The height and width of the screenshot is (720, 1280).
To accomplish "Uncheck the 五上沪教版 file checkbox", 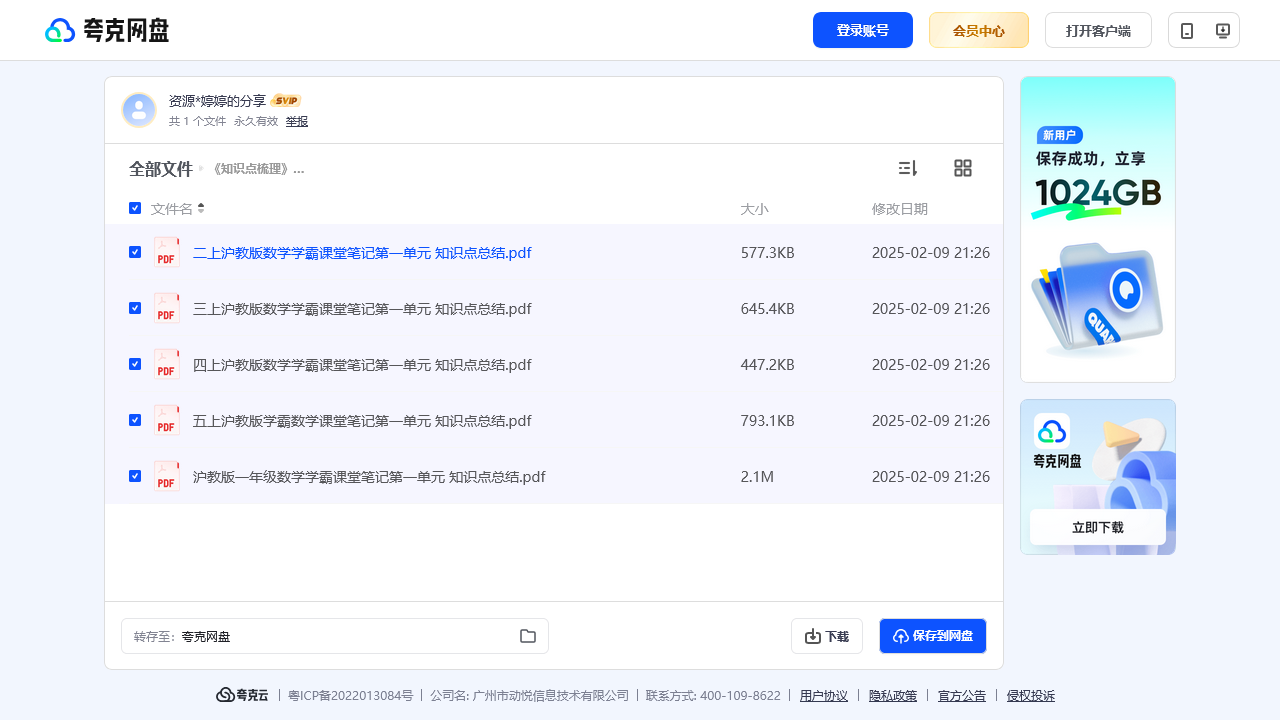I will click(x=135, y=420).
